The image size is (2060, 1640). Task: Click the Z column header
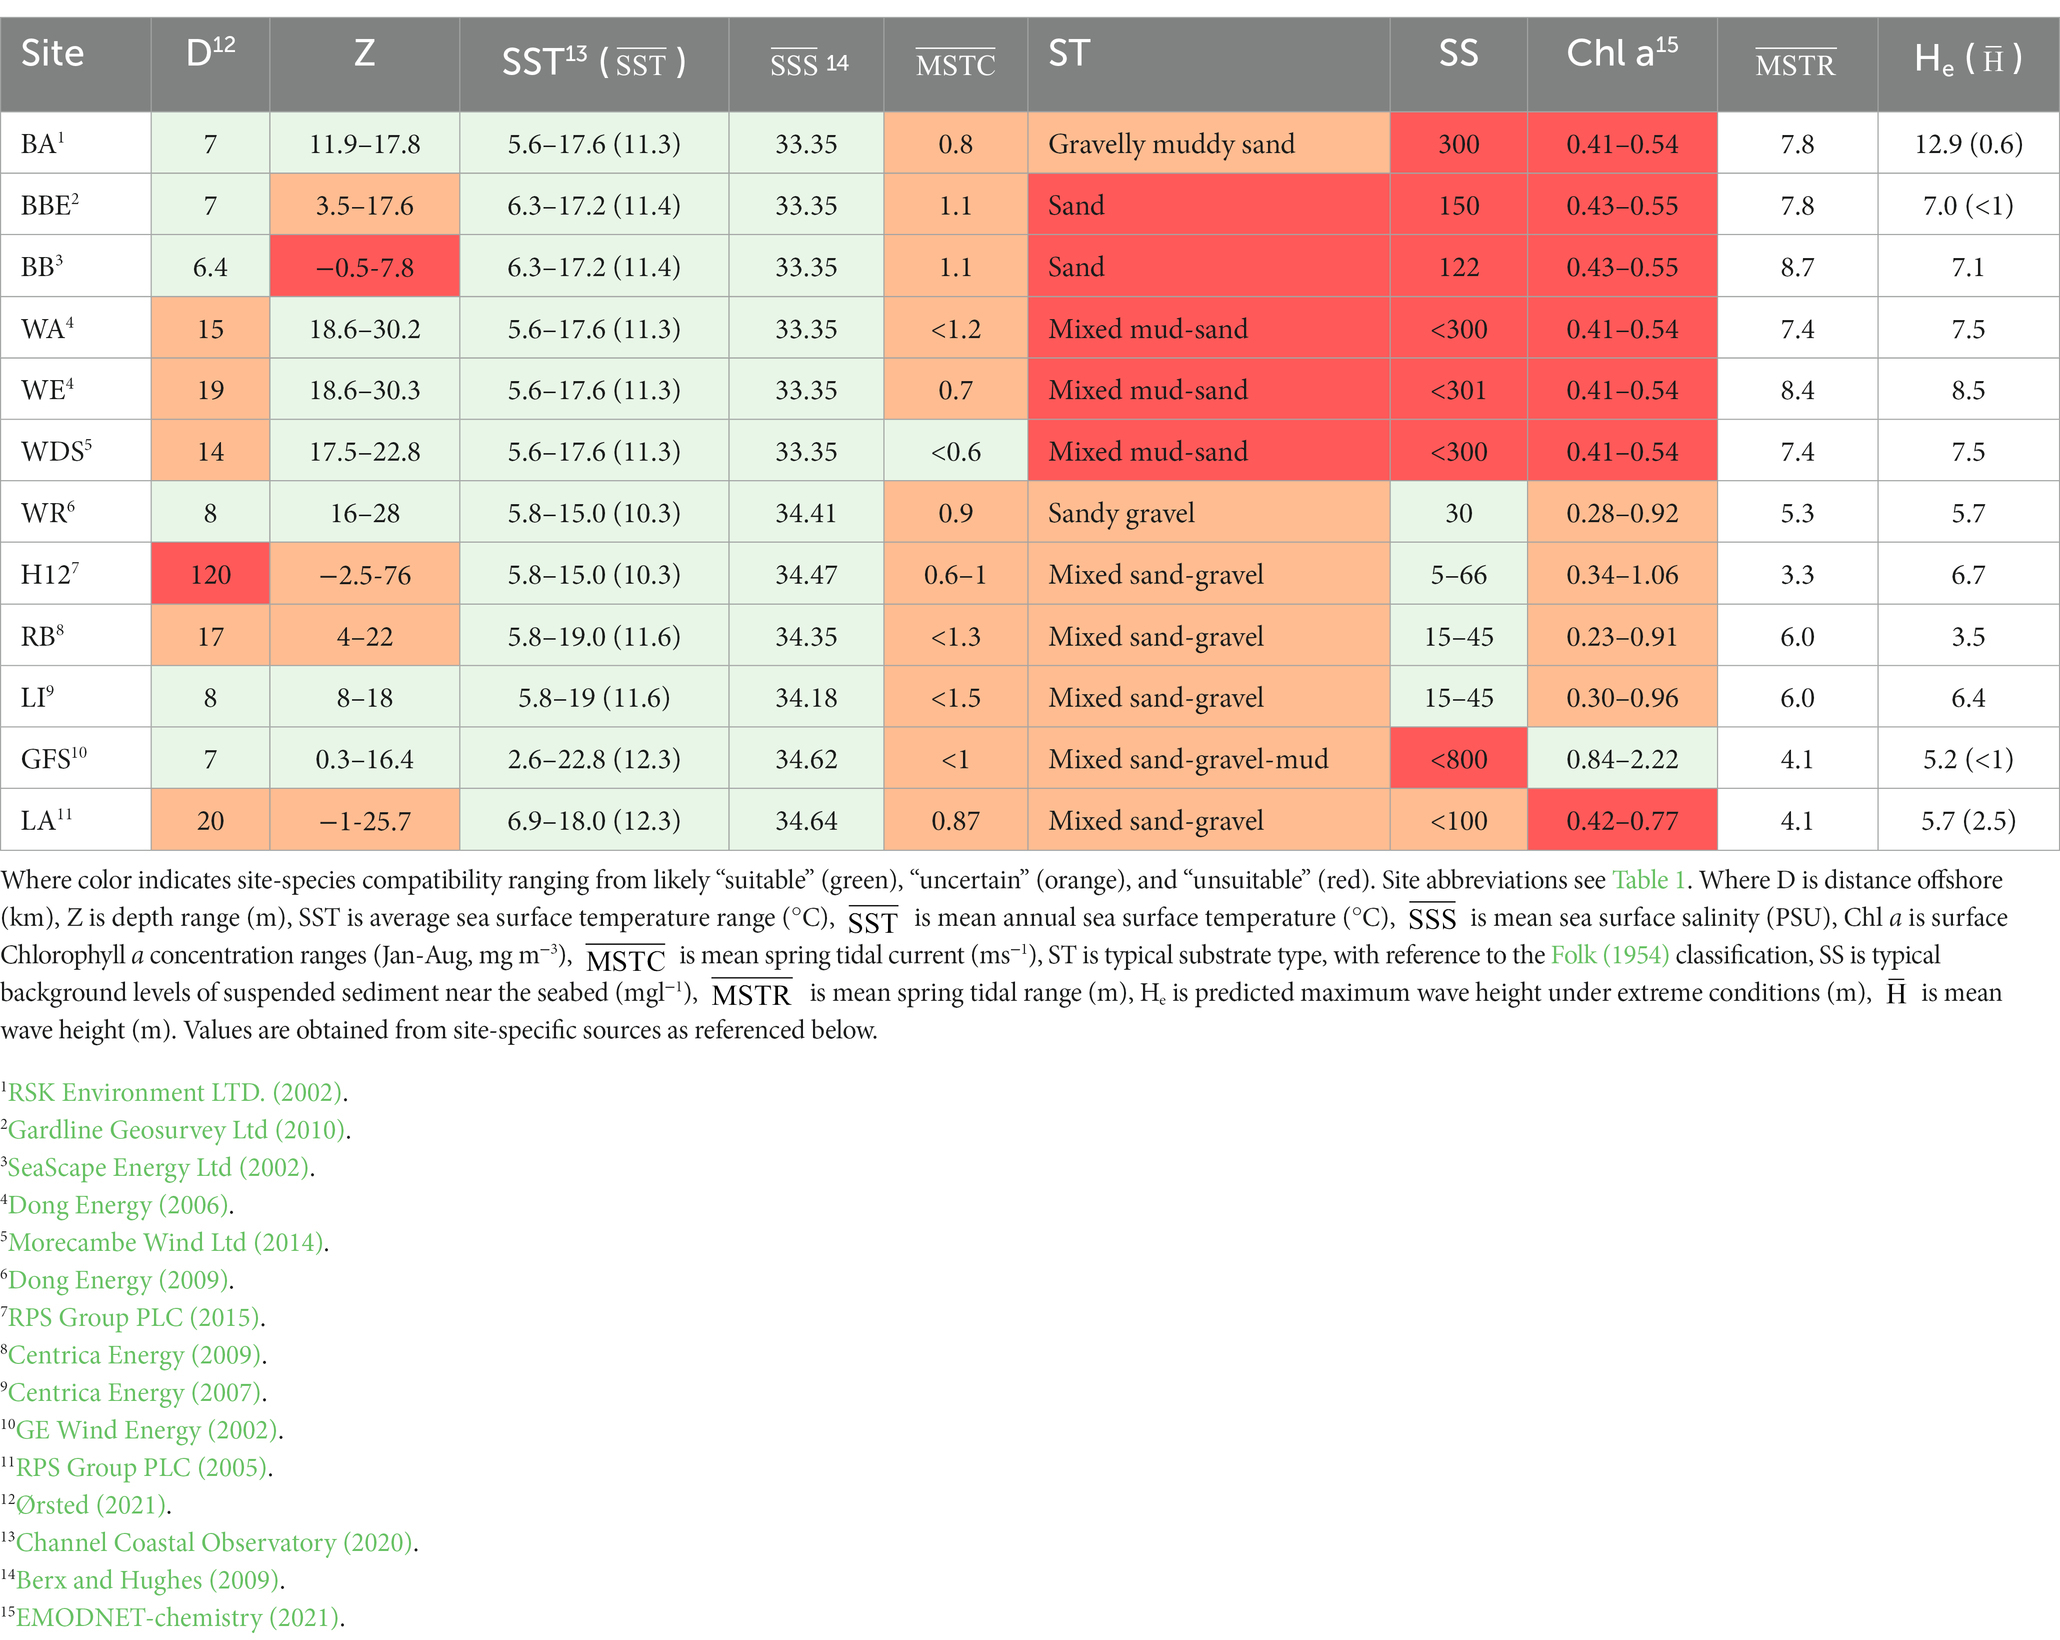[x=364, y=64]
